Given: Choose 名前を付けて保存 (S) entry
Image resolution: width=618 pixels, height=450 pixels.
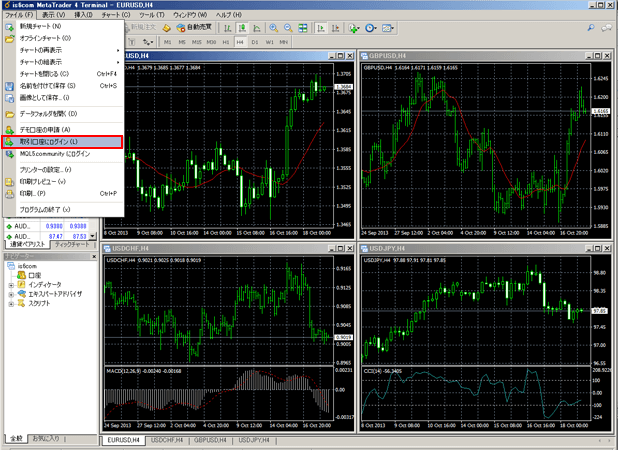Looking at the screenshot, I should (x=63, y=86).
